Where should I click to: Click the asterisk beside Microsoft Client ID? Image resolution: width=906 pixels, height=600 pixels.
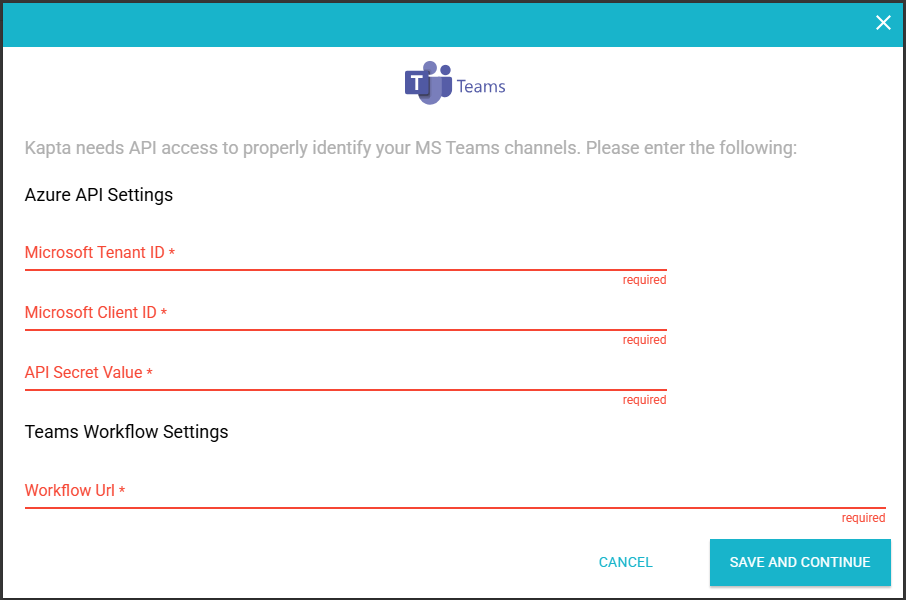(x=164, y=314)
